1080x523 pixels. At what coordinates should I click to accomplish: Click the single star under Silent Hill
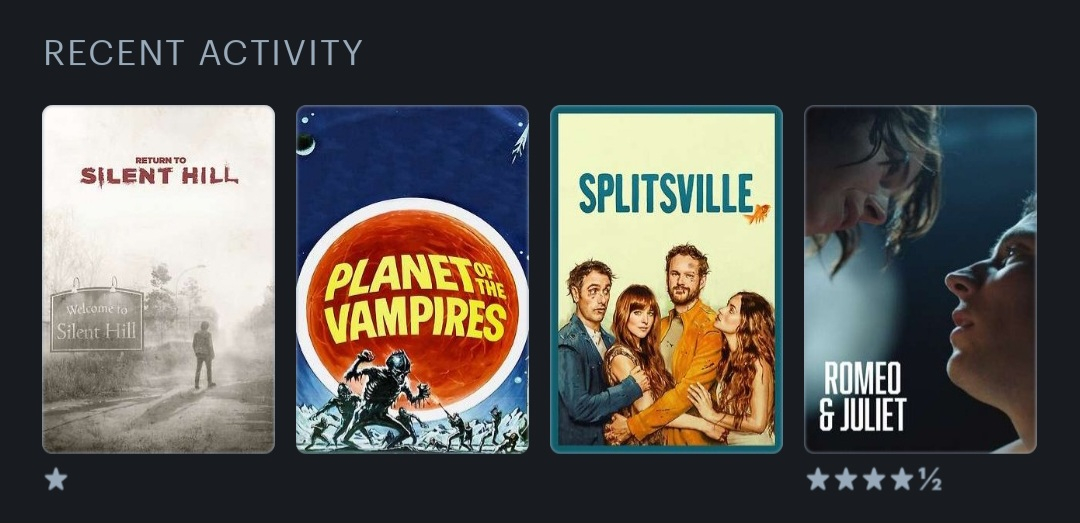(x=56, y=479)
